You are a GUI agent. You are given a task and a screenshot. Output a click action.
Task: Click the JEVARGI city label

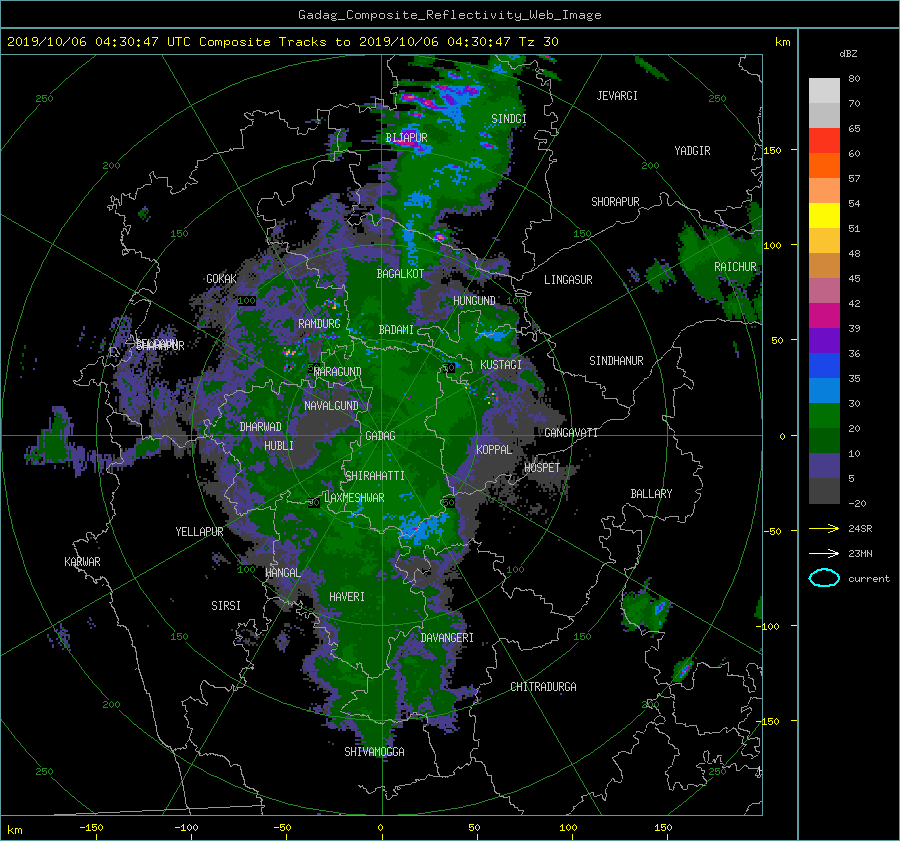[x=617, y=96]
